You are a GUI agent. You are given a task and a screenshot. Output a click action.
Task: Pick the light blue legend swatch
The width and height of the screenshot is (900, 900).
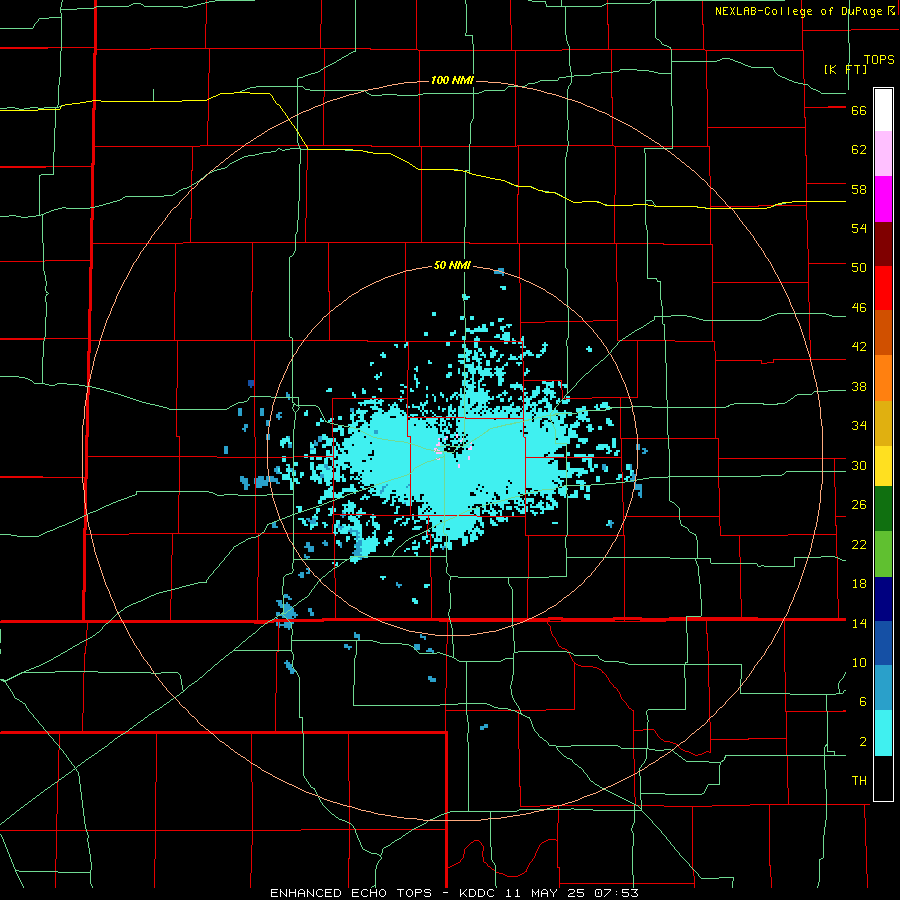(883, 688)
